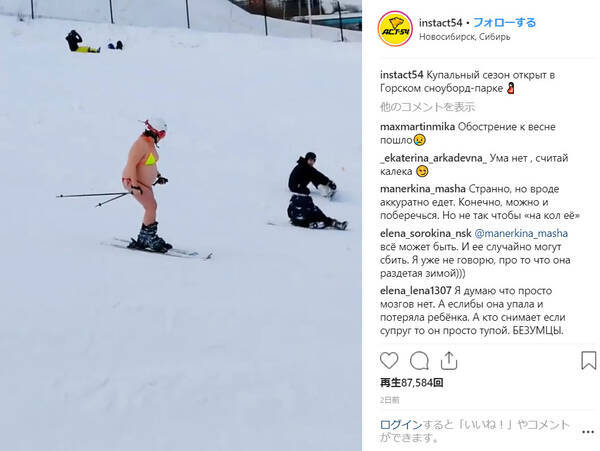Expand other comments via 他のコメントを表示
Viewport: 600px width, 451px height.
pos(427,107)
